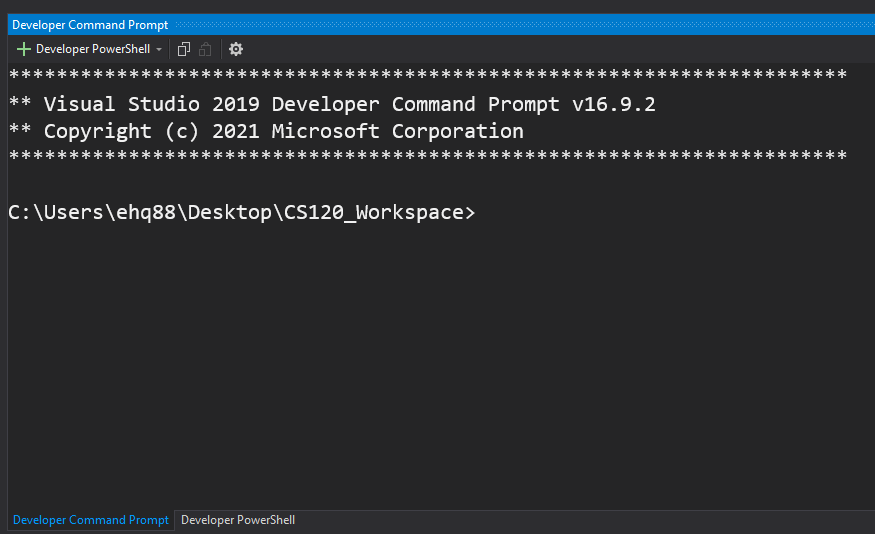Viewport: 875px width, 534px height.
Task: Click the prompt line C:\Users\ehq88\Desktop\CS120_Workspace>
Action: pos(242,213)
